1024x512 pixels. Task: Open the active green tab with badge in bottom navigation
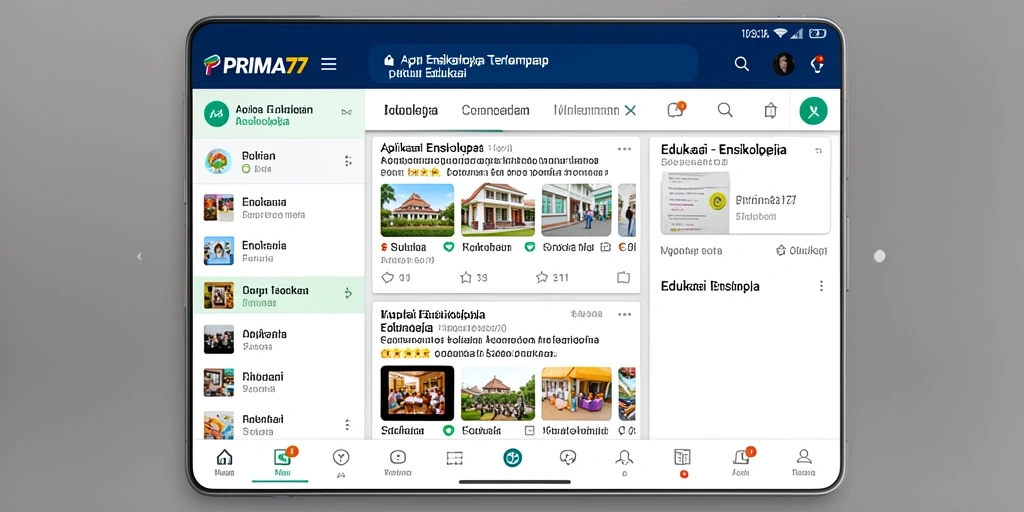283,462
